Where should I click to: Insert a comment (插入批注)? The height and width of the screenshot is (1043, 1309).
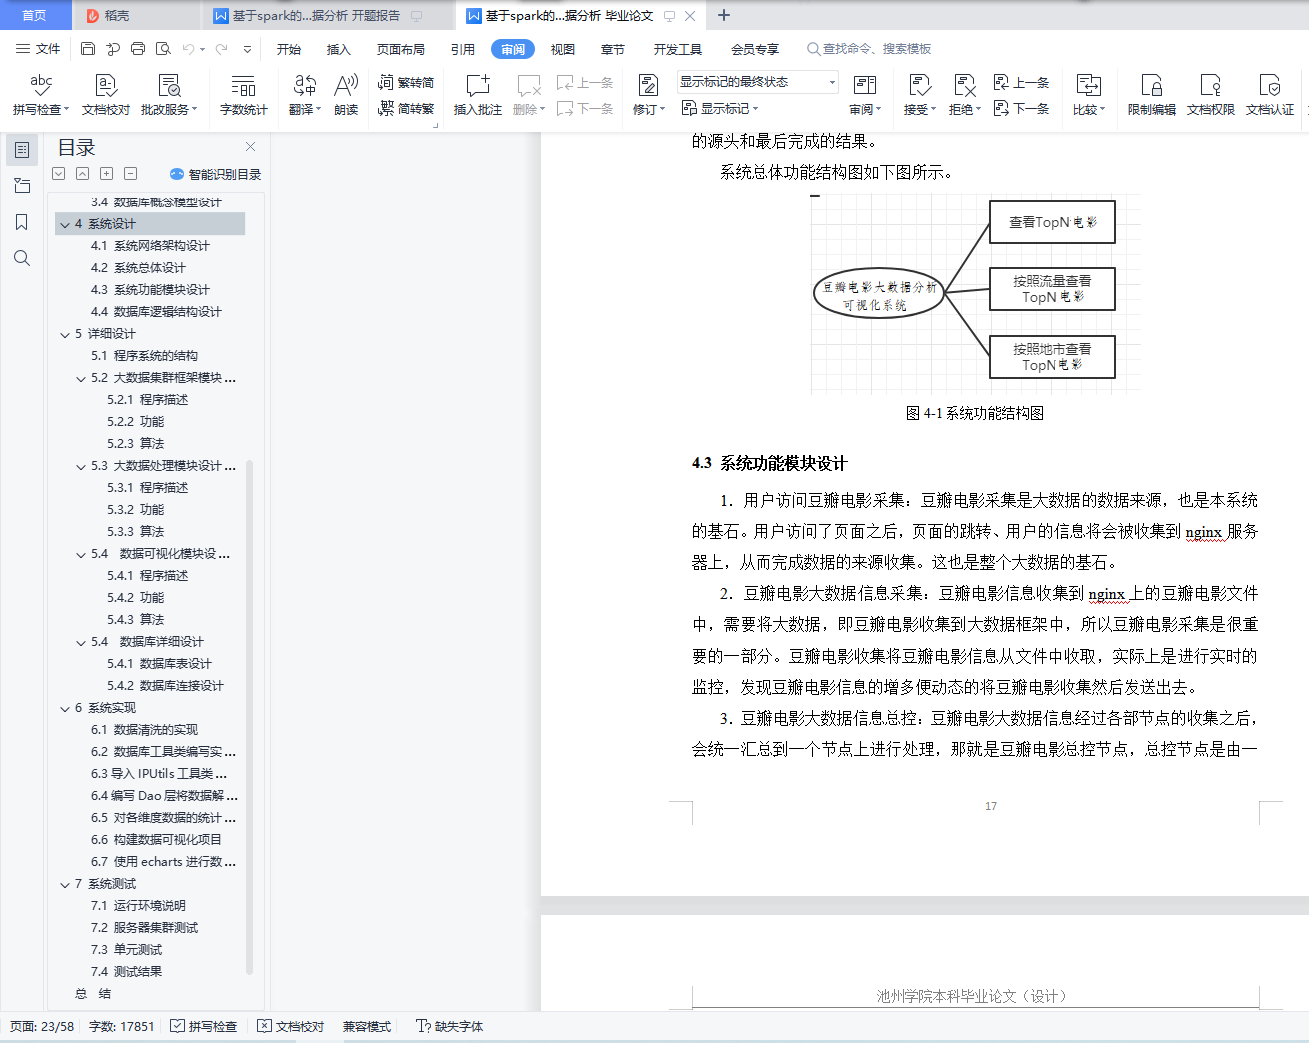pyautogui.click(x=477, y=95)
